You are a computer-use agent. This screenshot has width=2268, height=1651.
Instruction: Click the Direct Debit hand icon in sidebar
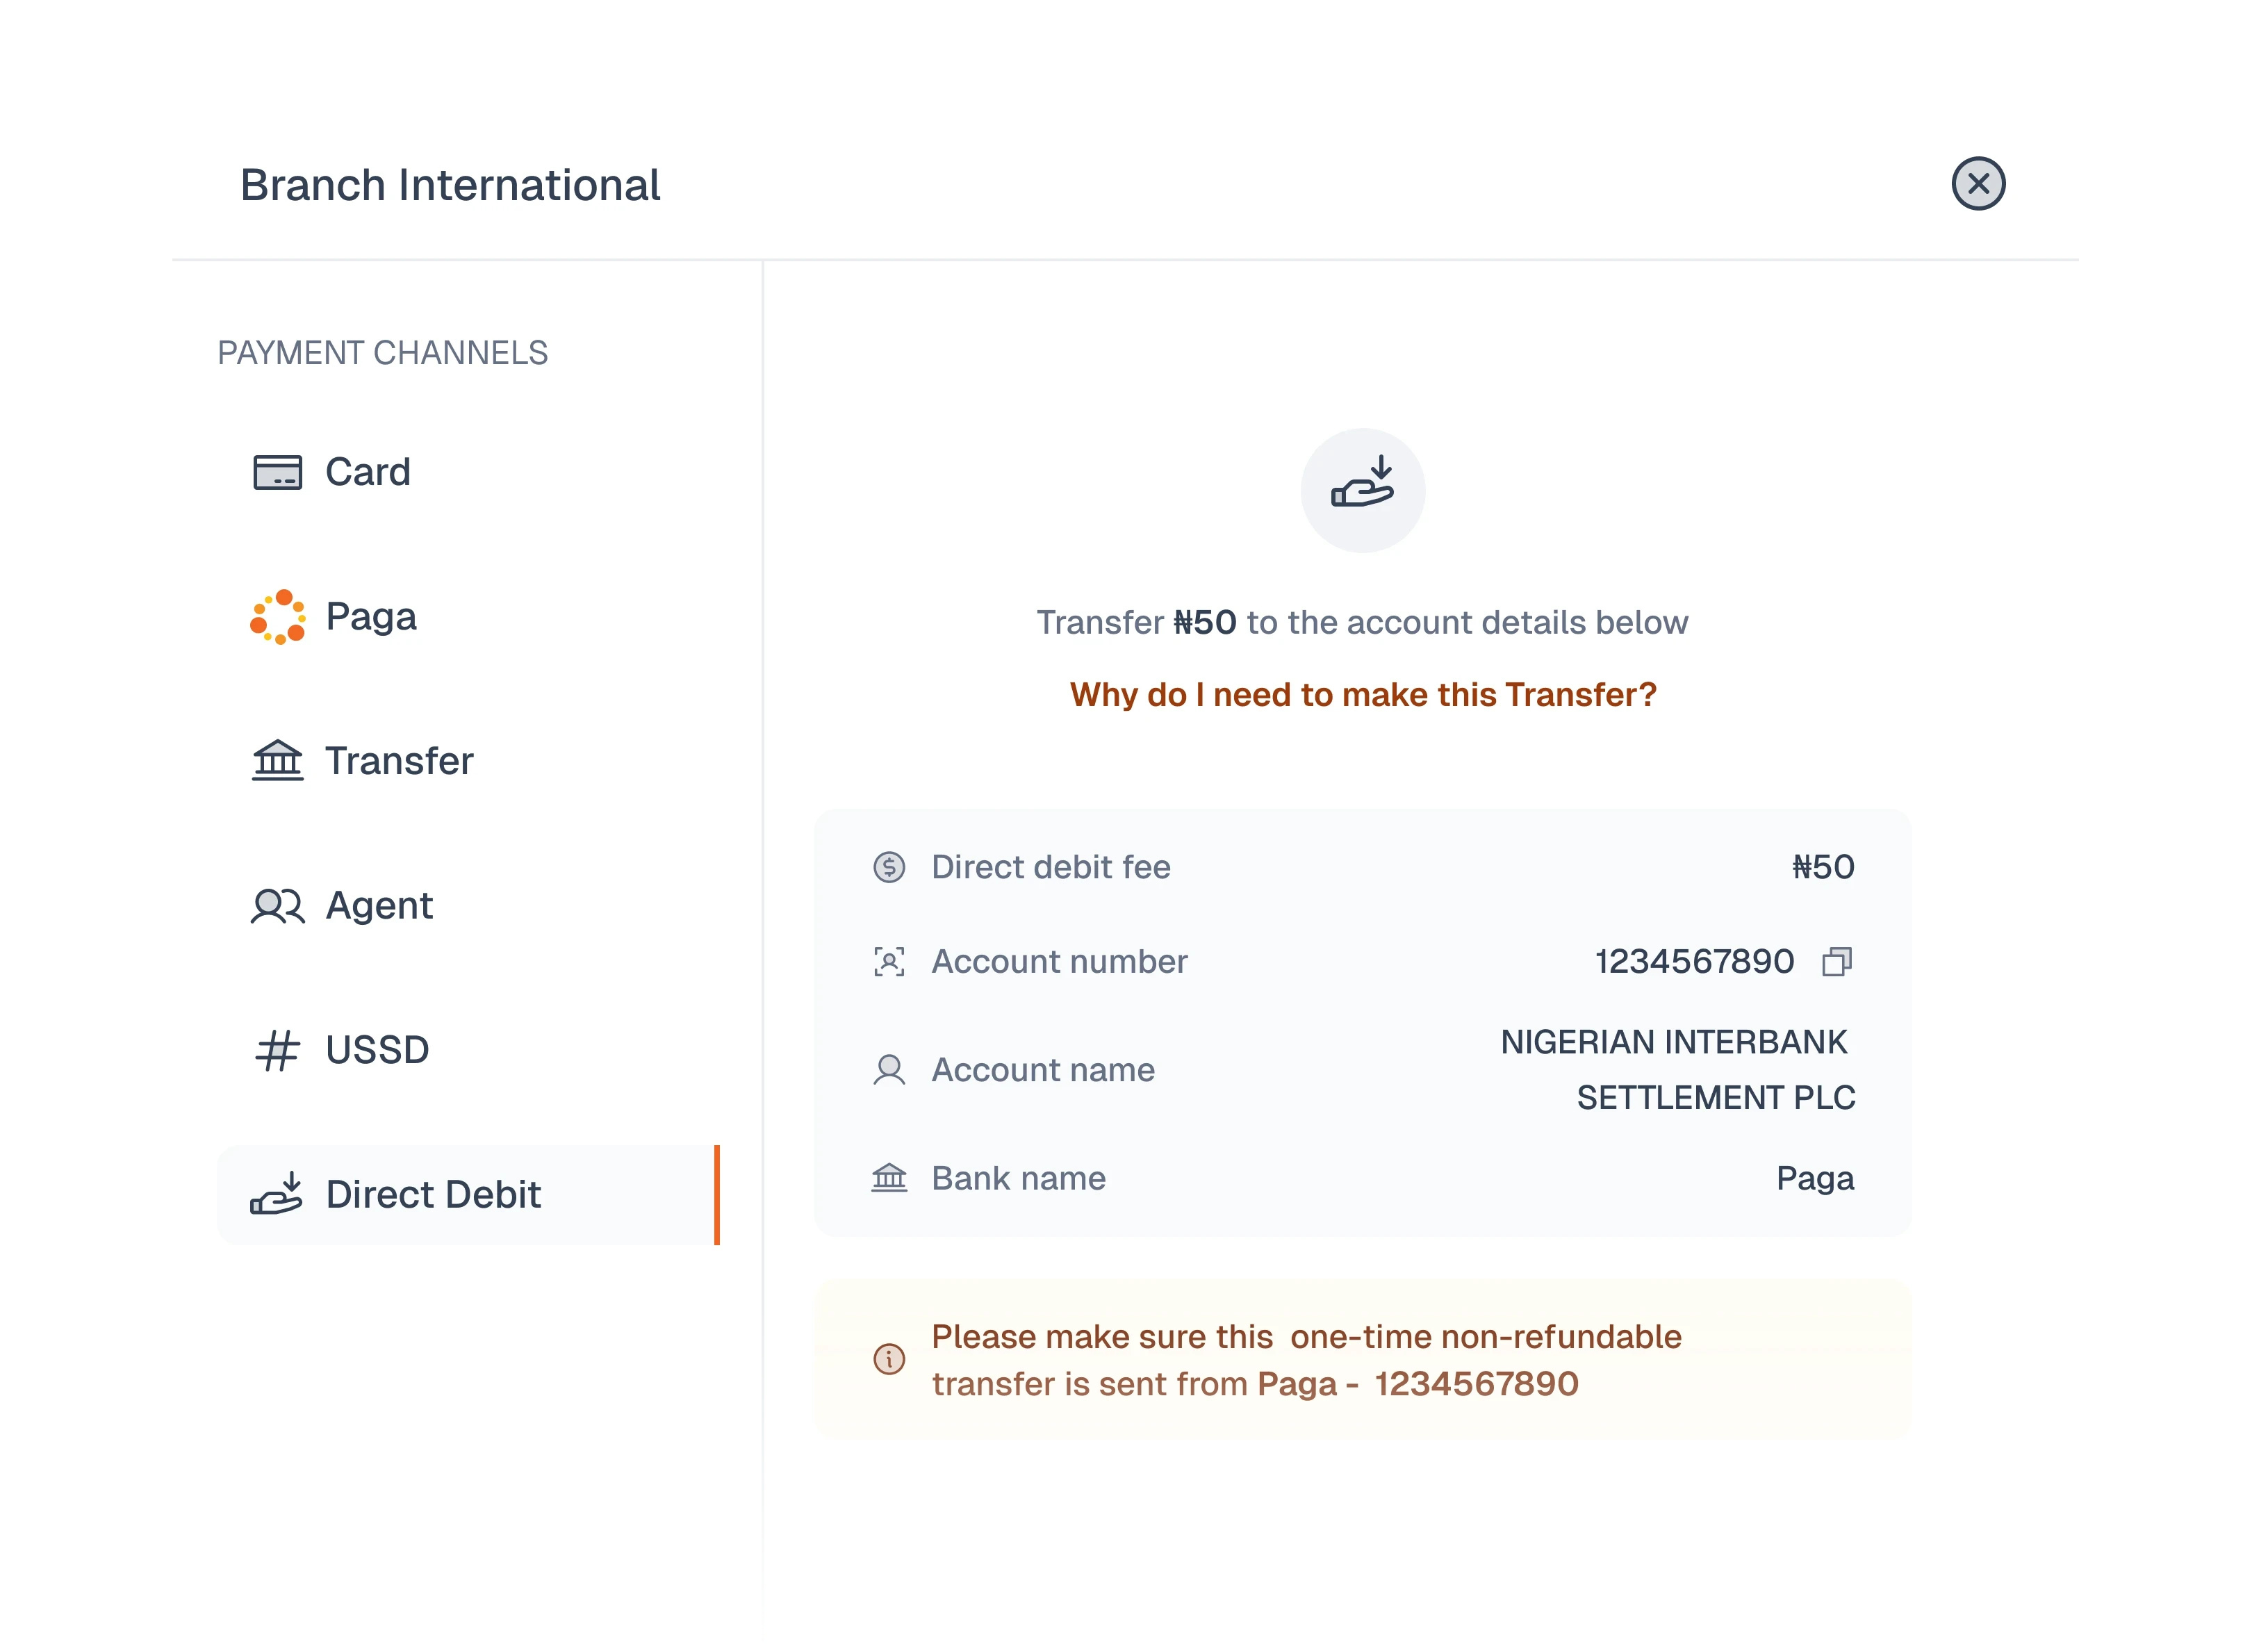pos(277,1194)
